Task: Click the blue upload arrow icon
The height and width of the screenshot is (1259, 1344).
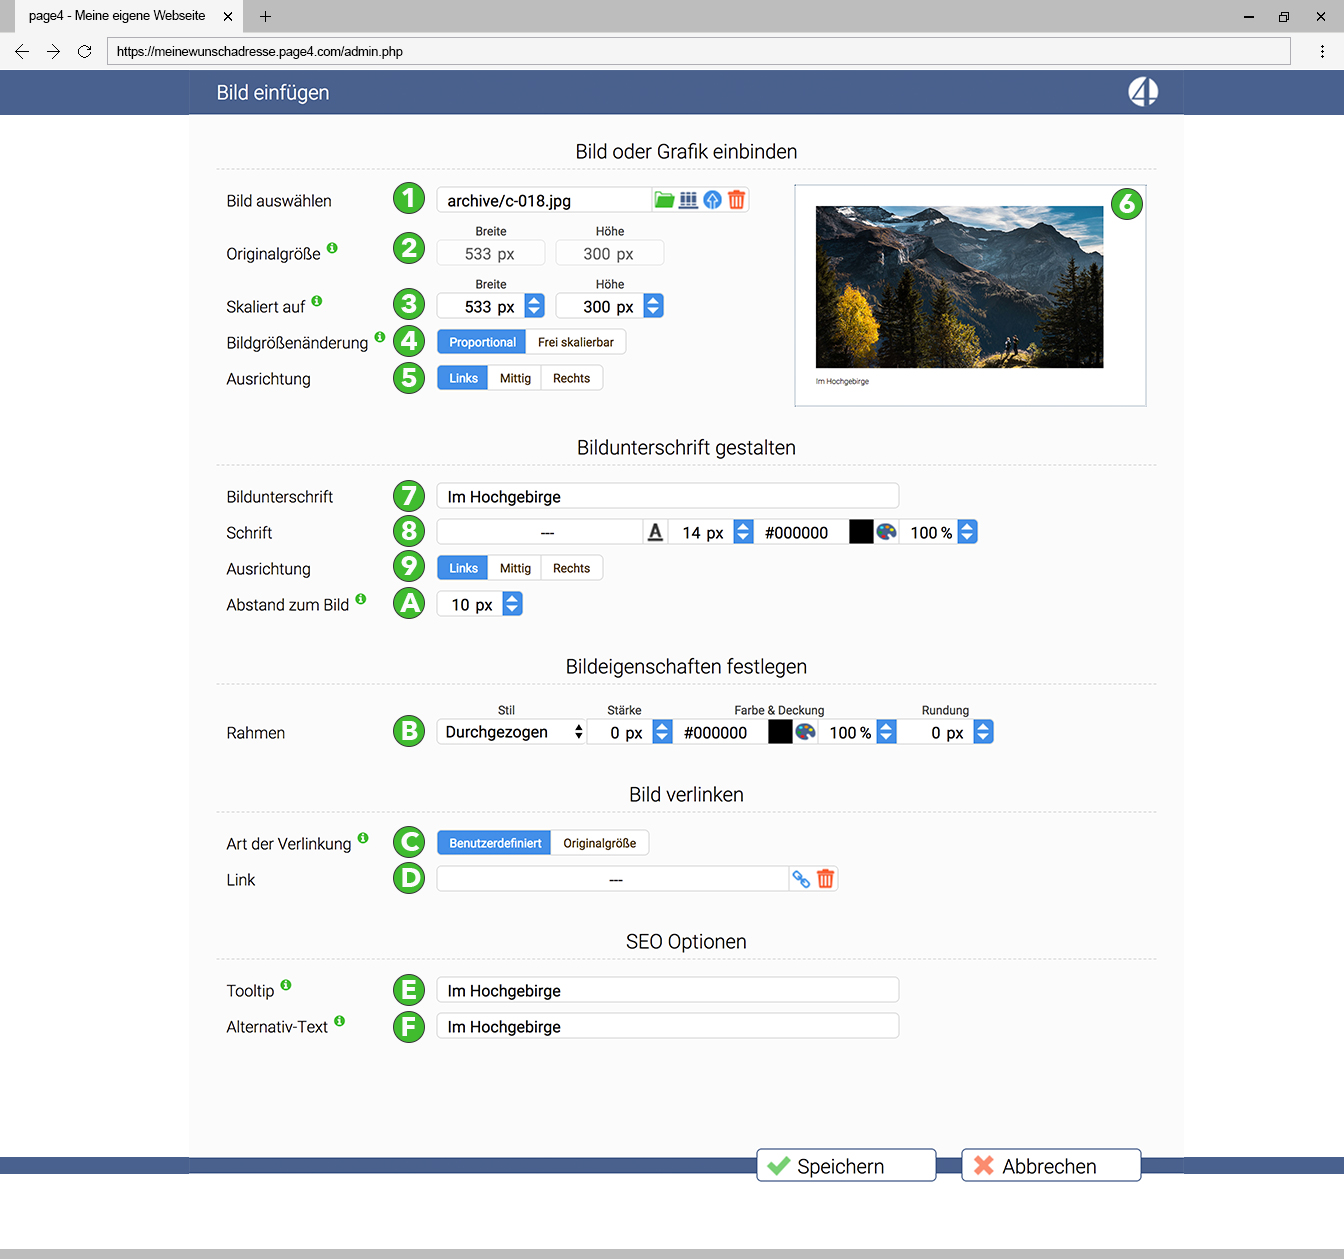Action: (712, 200)
